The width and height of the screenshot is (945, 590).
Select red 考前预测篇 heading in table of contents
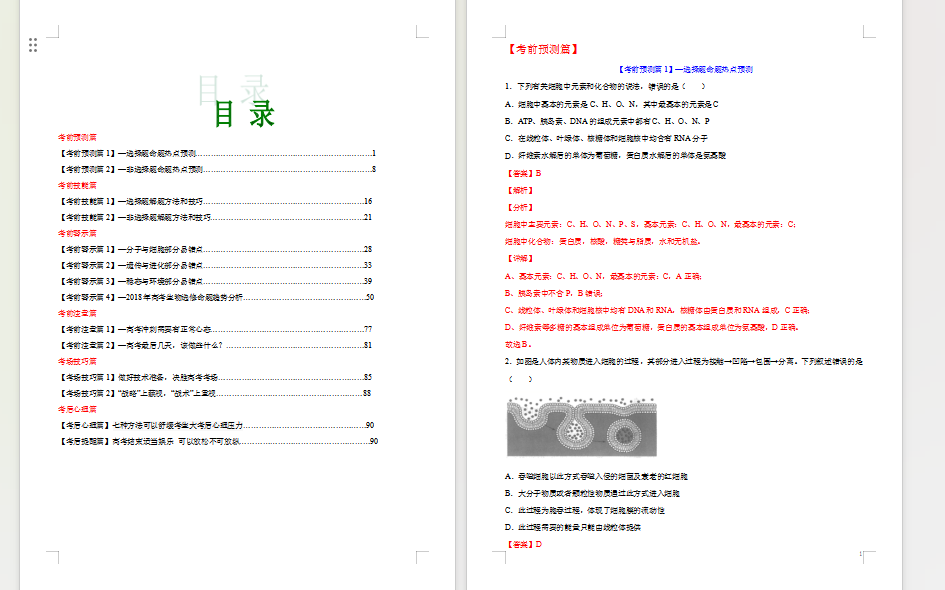[x=77, y=137]
